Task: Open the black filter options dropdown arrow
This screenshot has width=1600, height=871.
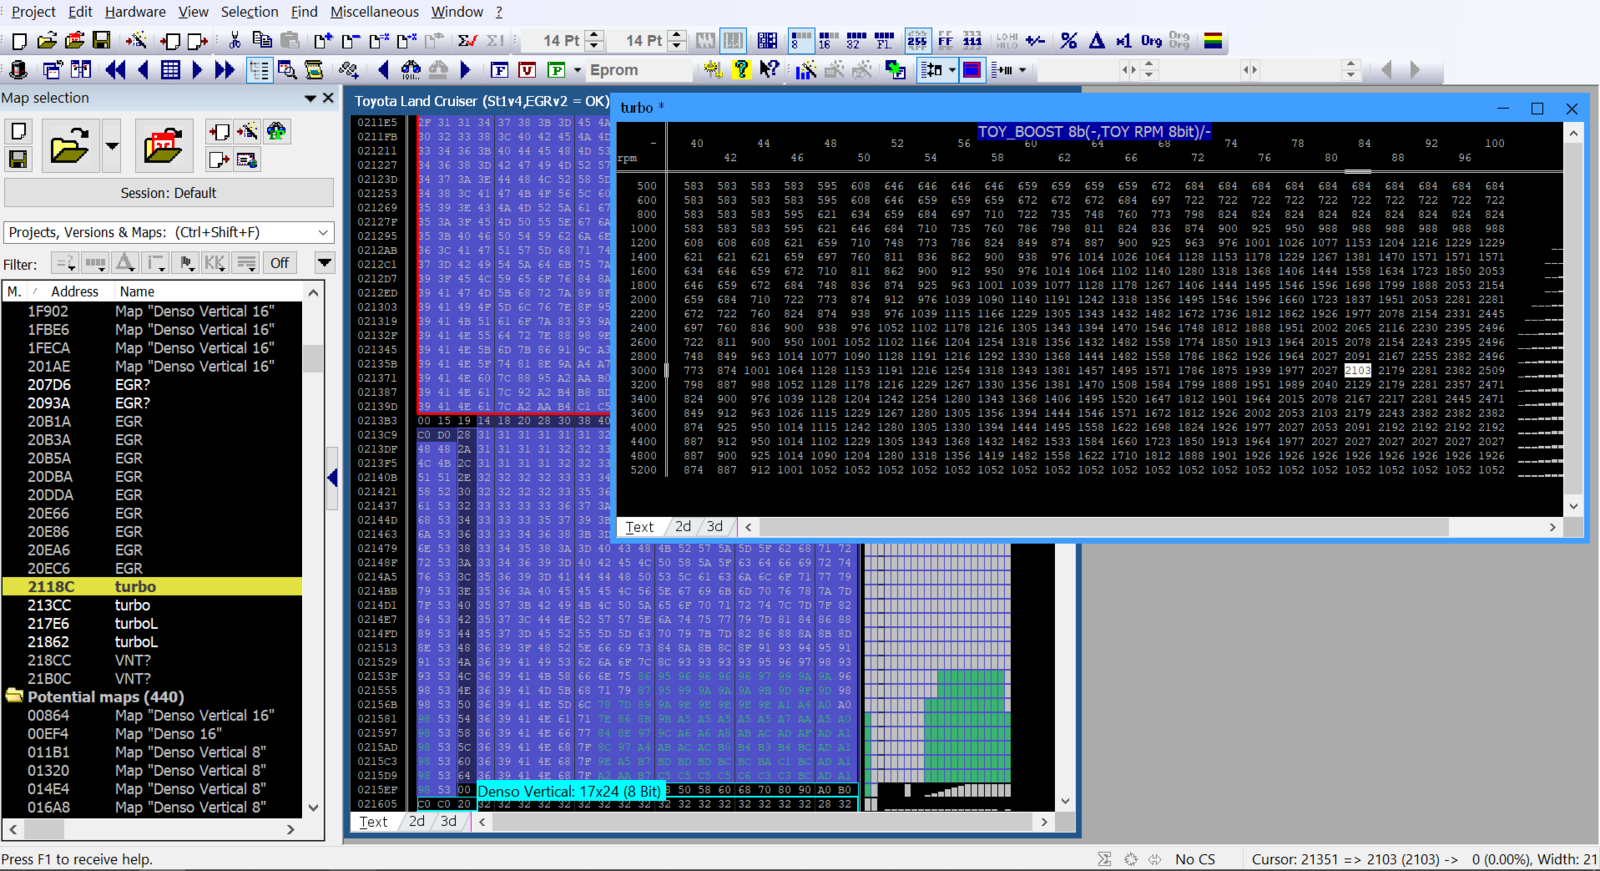Action: pyautogui.click(x=324, y=263)
